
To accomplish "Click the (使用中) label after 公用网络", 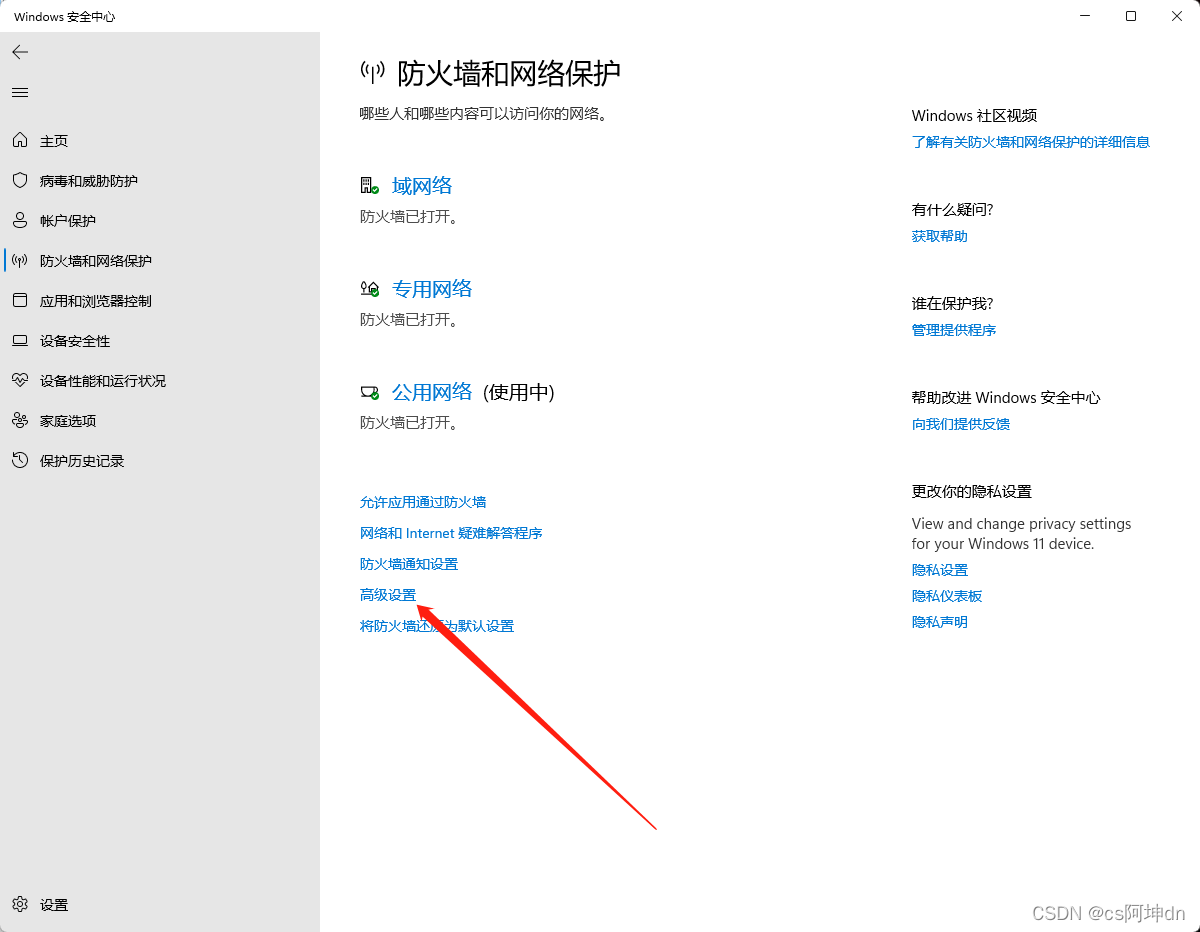I will click(x=519, y=392).
